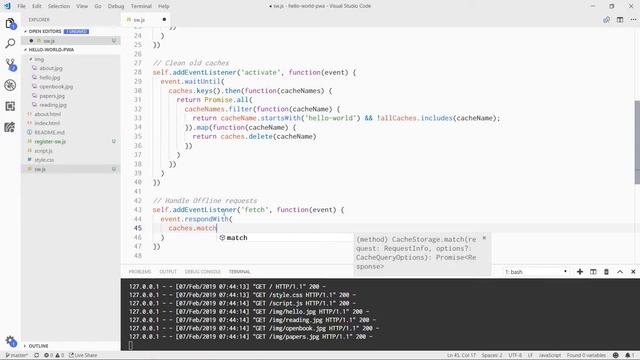Open the Live Share view in activity bar

coord(10,127)
